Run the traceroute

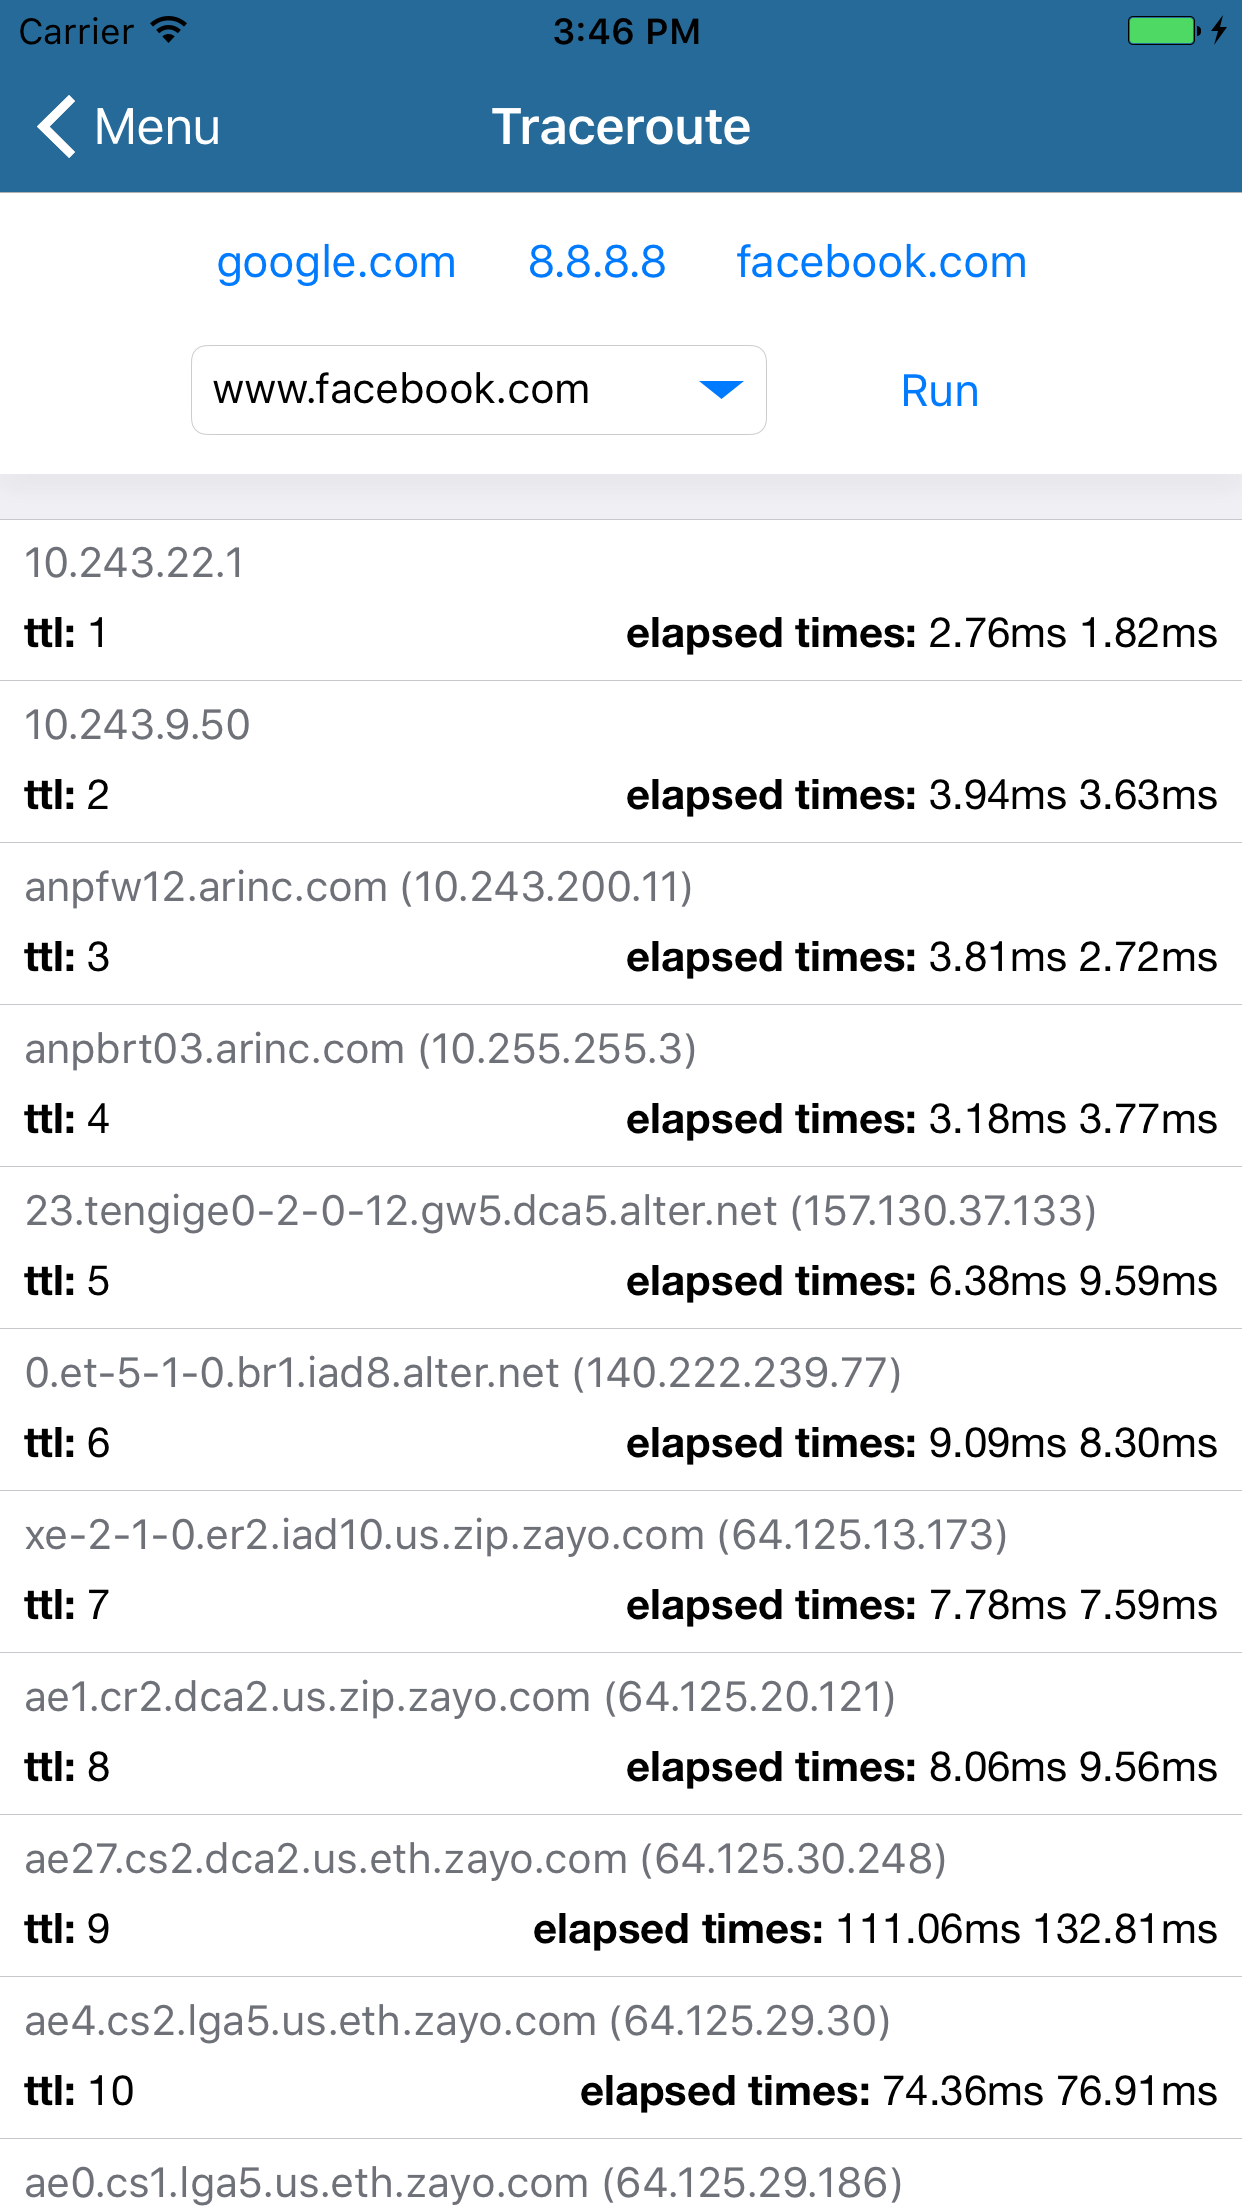coord(938,390)
